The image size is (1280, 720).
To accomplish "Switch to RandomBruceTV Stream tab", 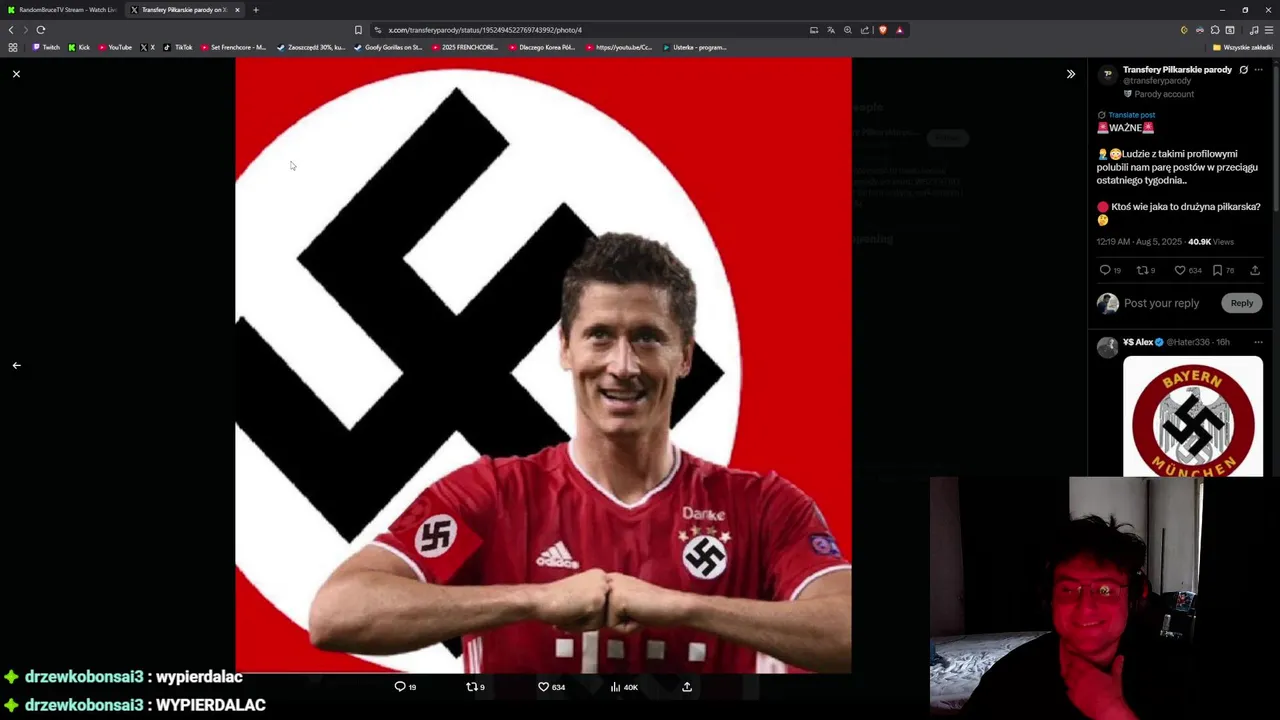I will click(x=62, y=10).
